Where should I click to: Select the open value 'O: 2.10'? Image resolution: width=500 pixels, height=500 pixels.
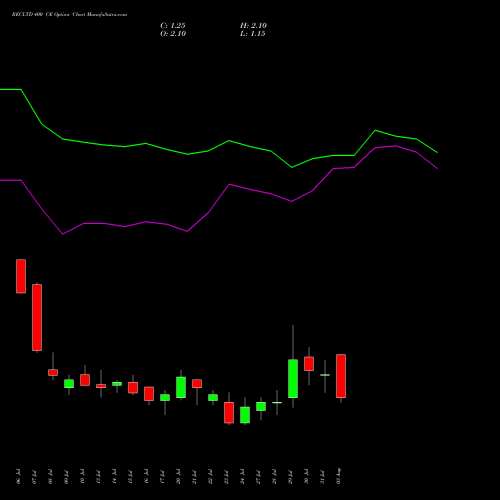pyautogui.click(x=173, y=34)
